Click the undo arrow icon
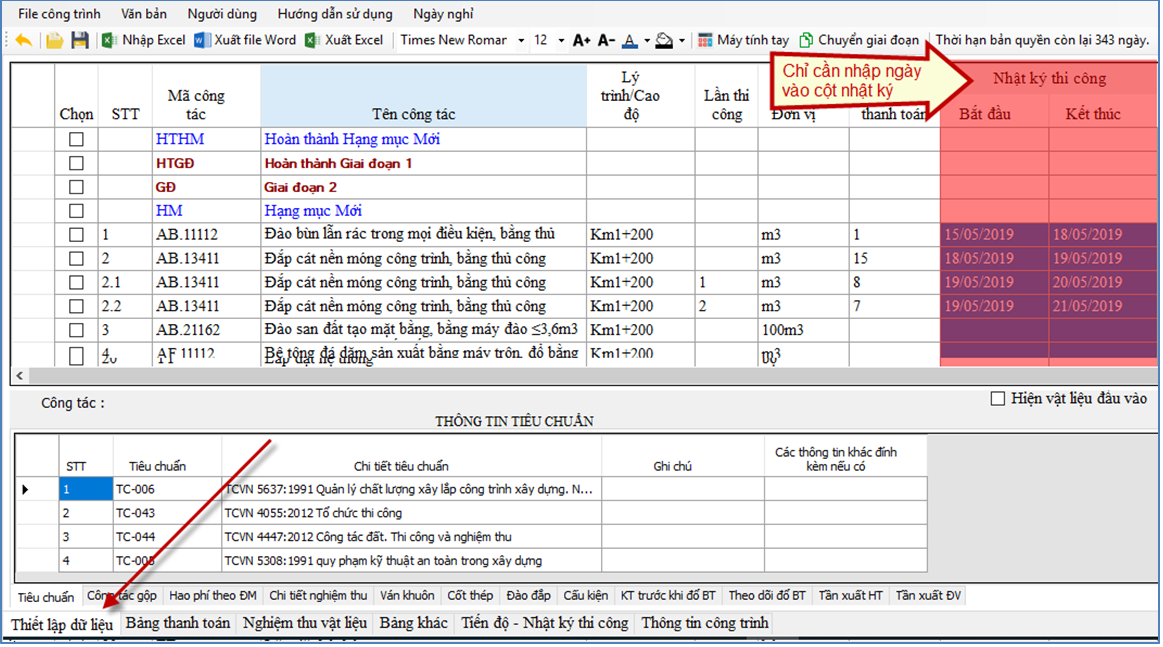This screenshot has height=647, width=1163. click(x=23, y=41)
